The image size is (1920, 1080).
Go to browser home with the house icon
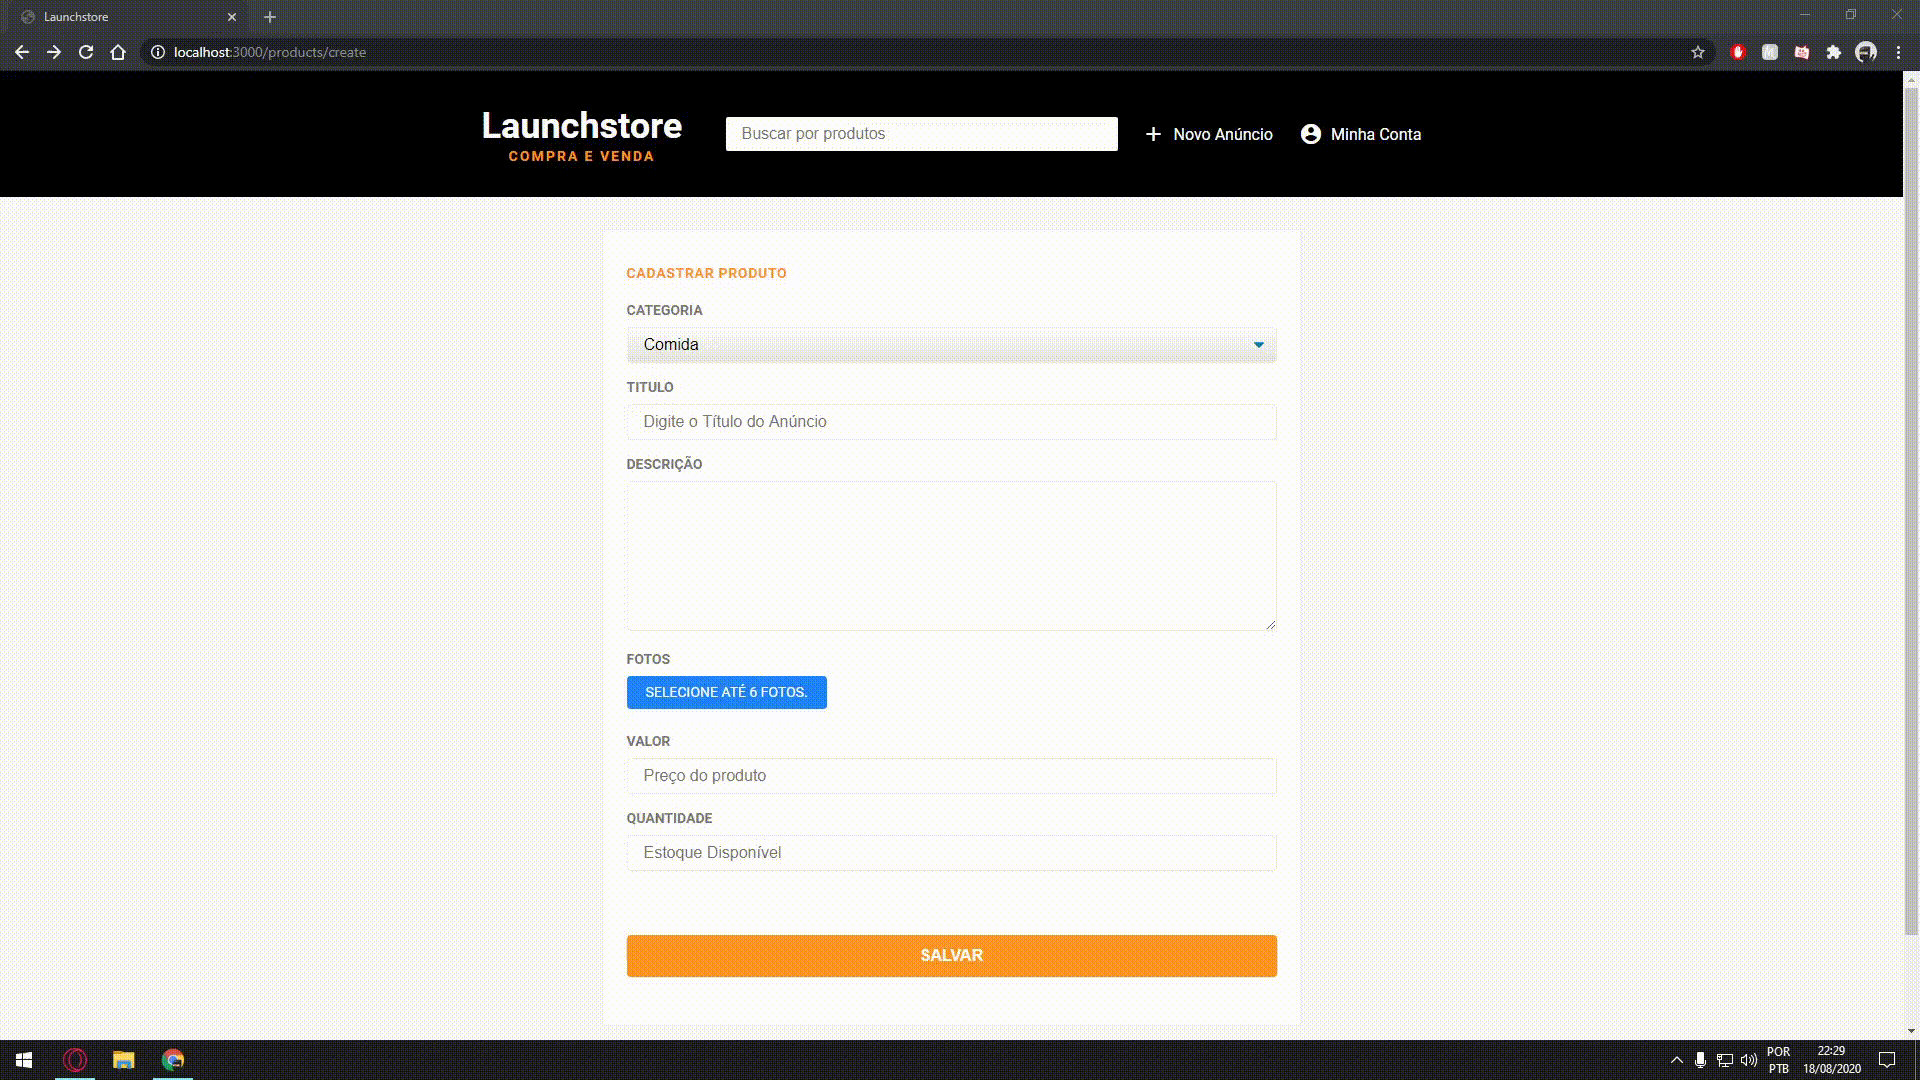pos(118,52)
